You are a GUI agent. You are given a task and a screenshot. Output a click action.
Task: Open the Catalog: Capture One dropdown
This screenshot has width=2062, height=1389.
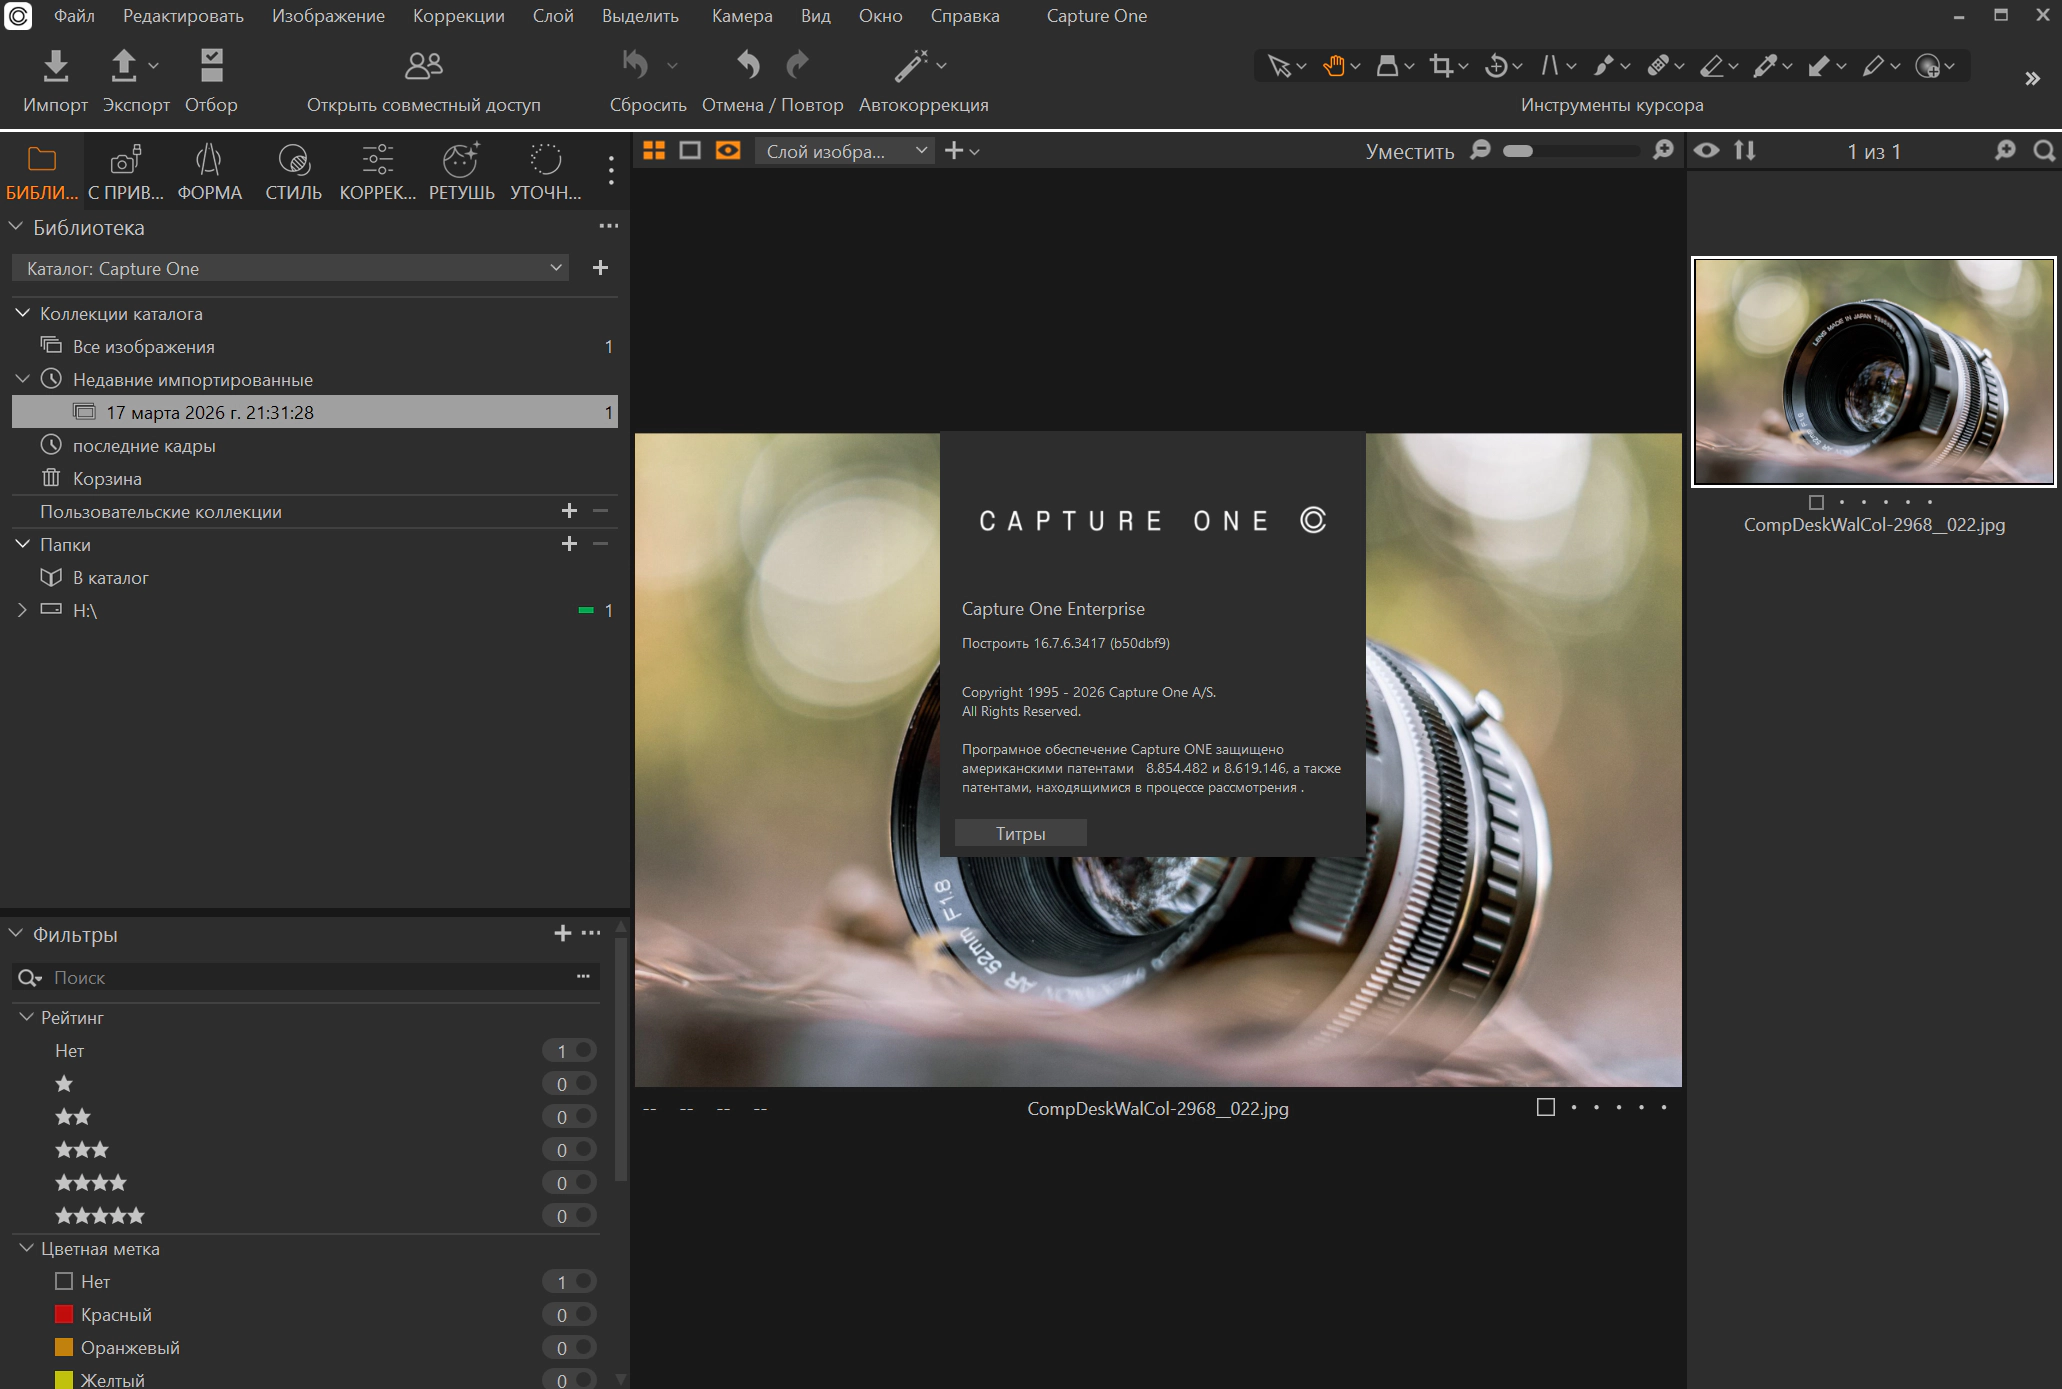click(x=290, y=268)
